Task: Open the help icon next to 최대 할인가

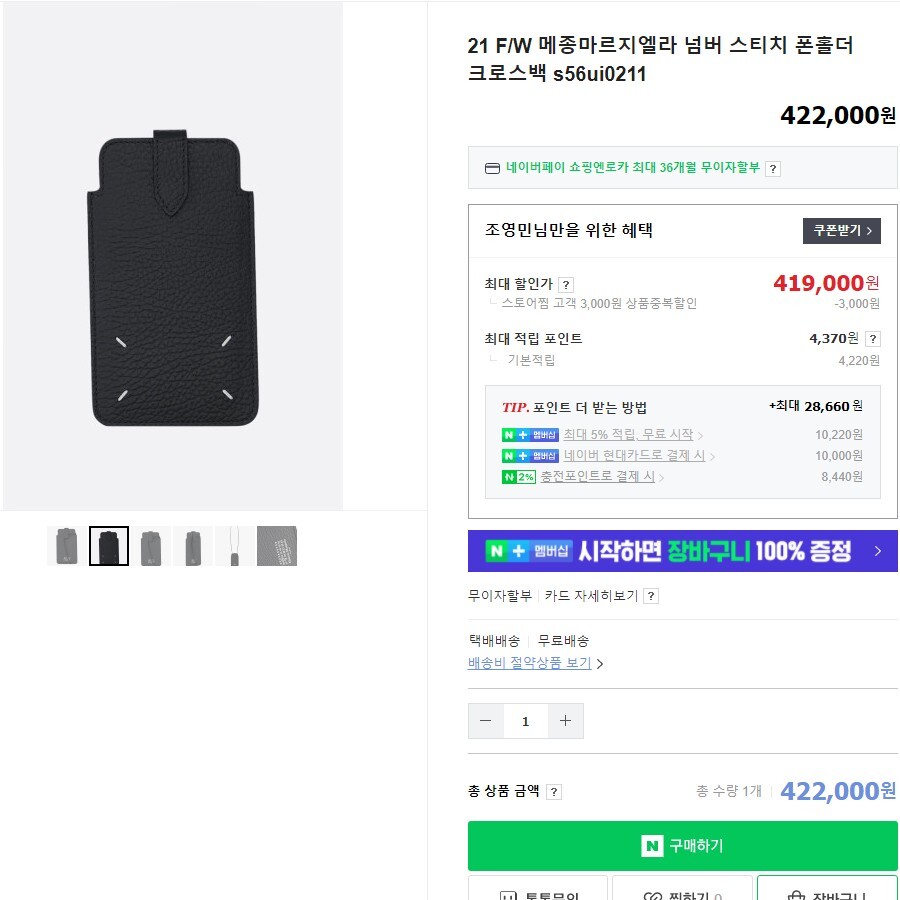Action: click(x=566, y=285)
